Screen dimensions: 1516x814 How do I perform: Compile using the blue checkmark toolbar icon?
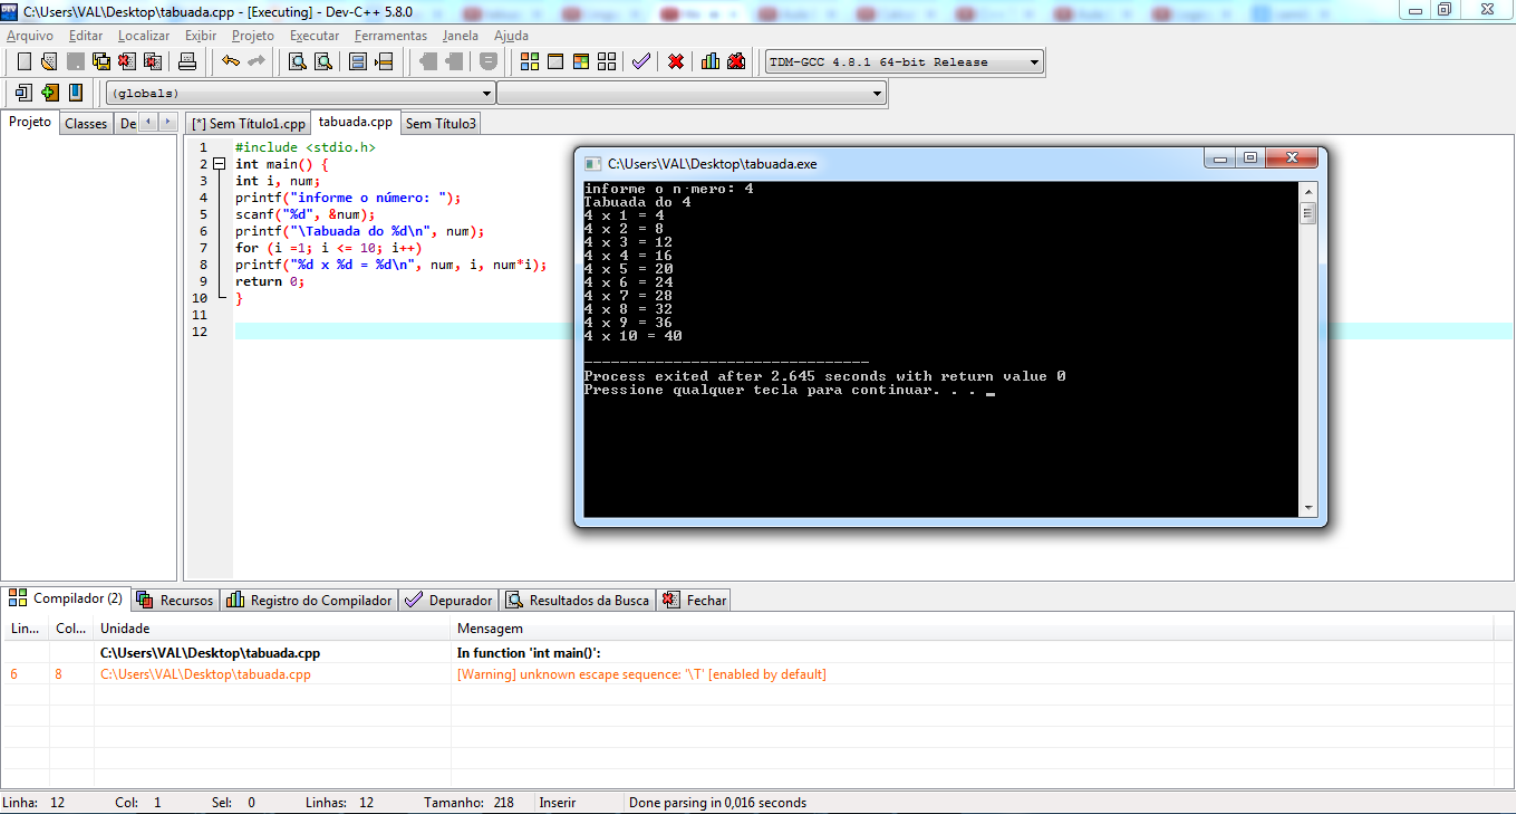pos(639,61)
